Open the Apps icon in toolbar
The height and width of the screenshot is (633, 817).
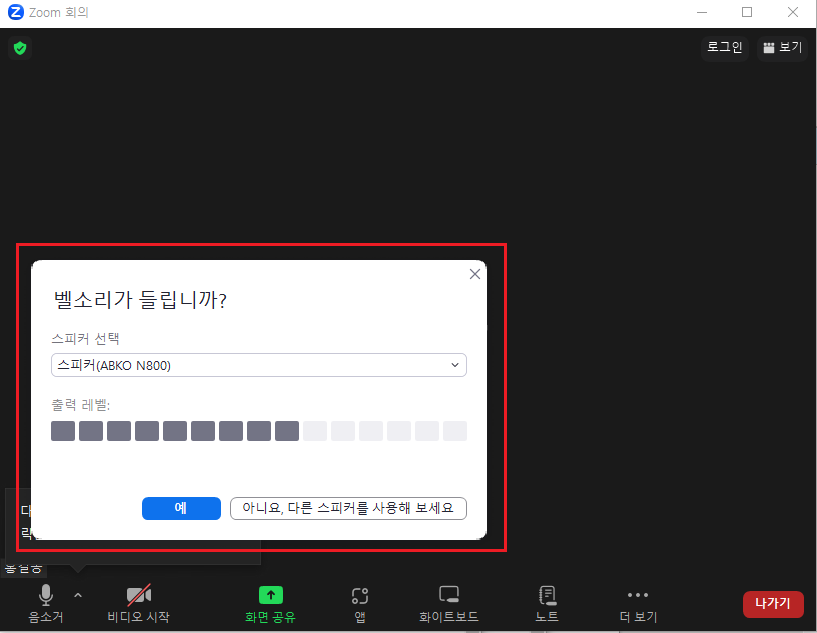[x=360, y=596]
